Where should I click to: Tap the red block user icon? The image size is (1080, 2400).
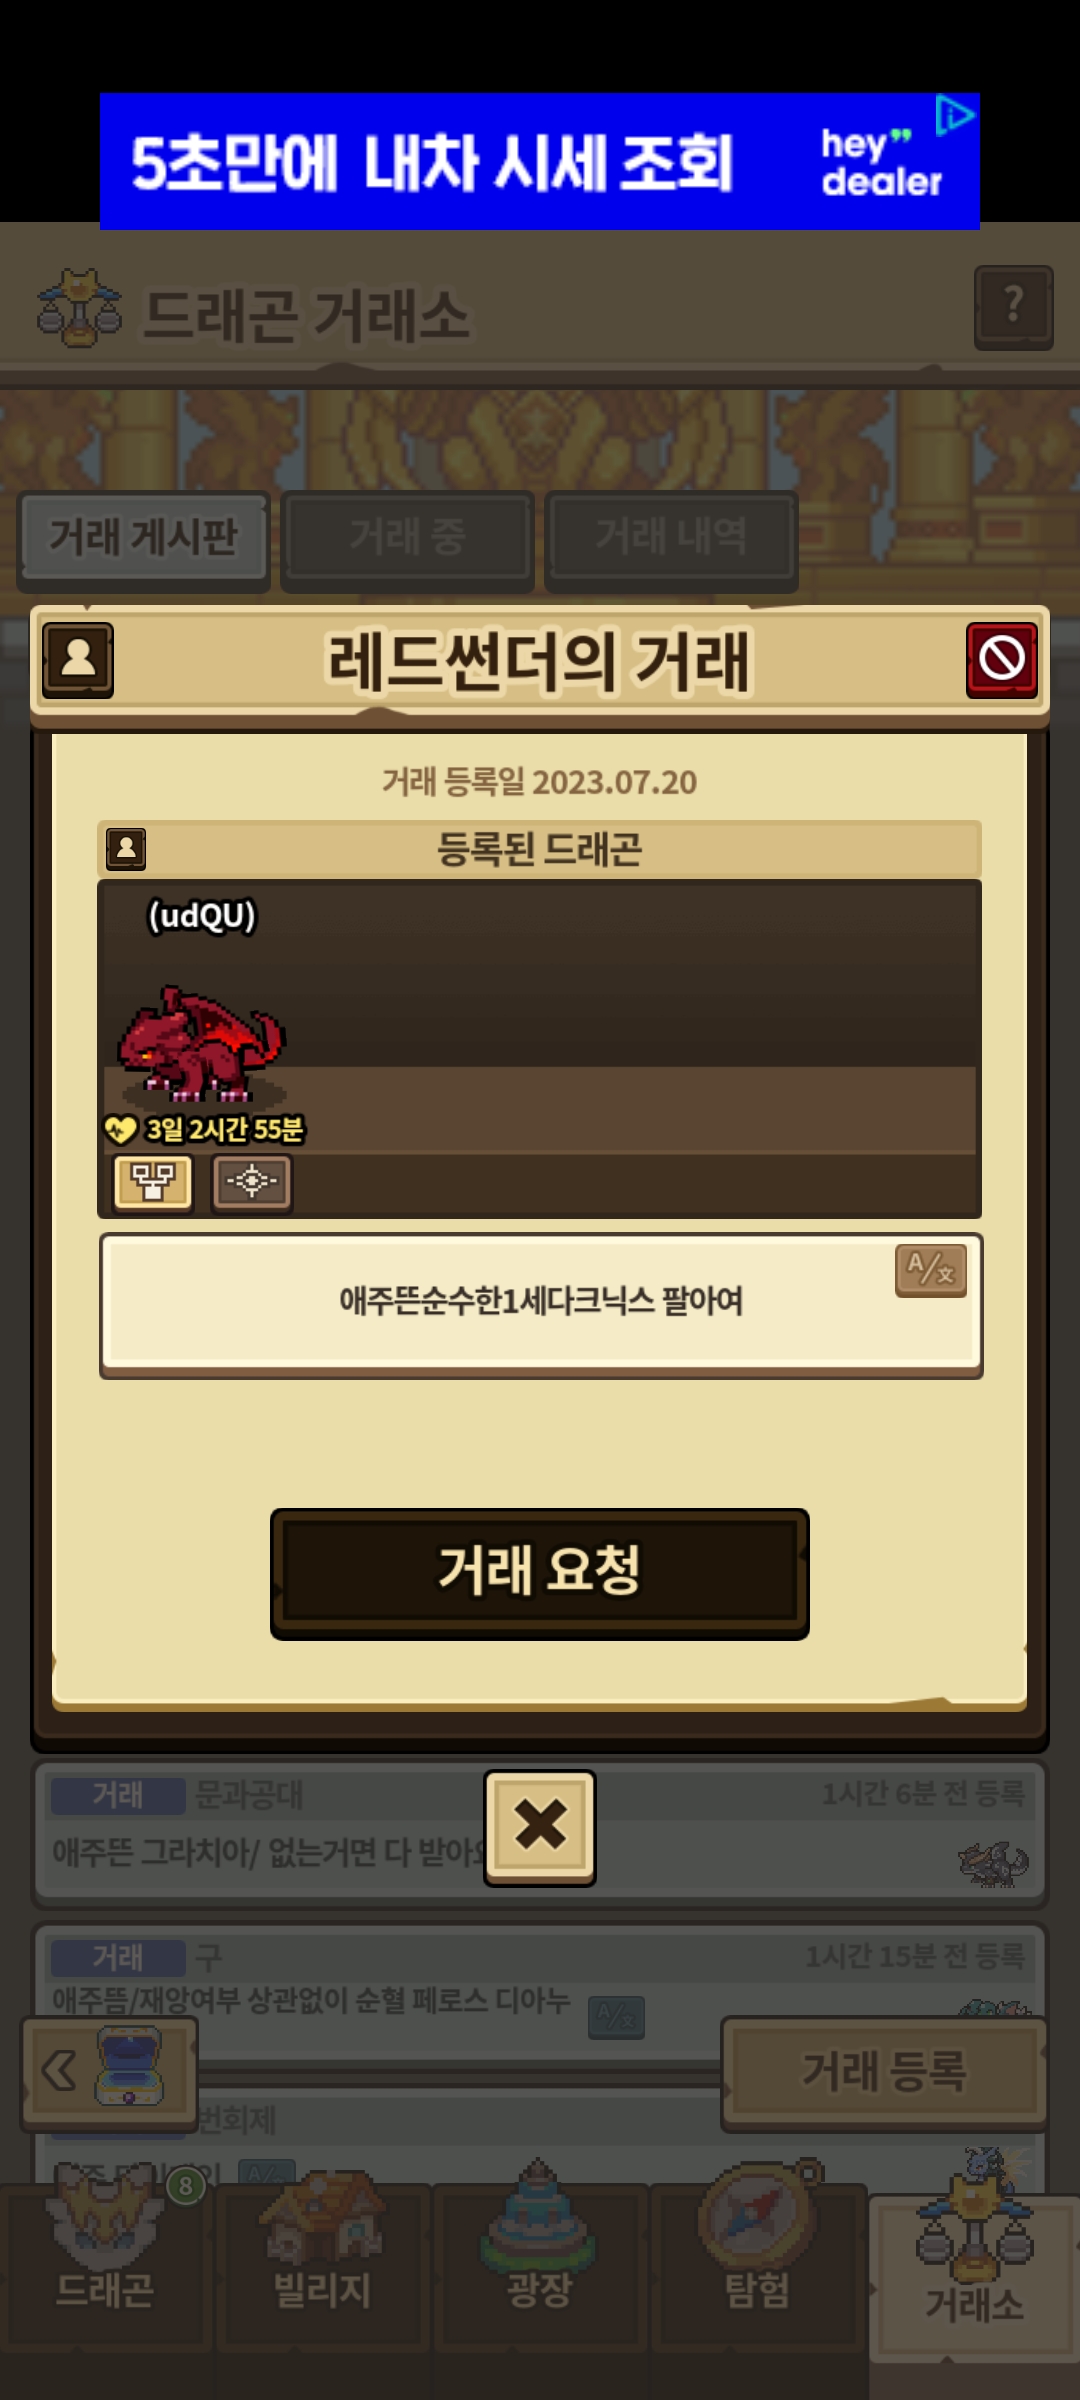(x=1001, y=659)
